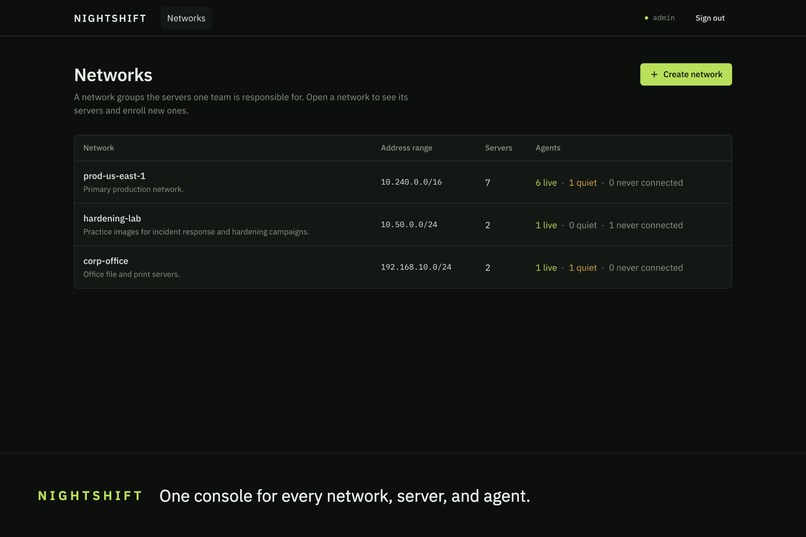Open the Networks nav tab

186,18
